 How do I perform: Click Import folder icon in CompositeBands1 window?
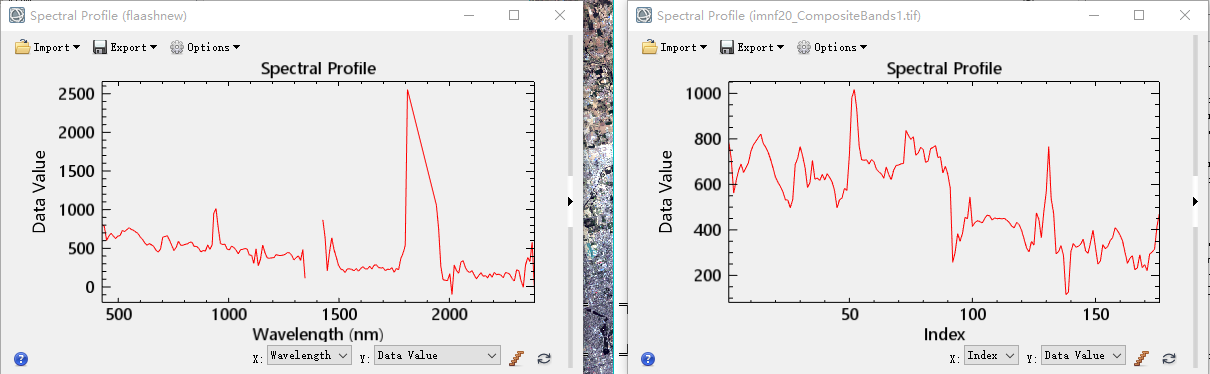(x=650, y=47)
